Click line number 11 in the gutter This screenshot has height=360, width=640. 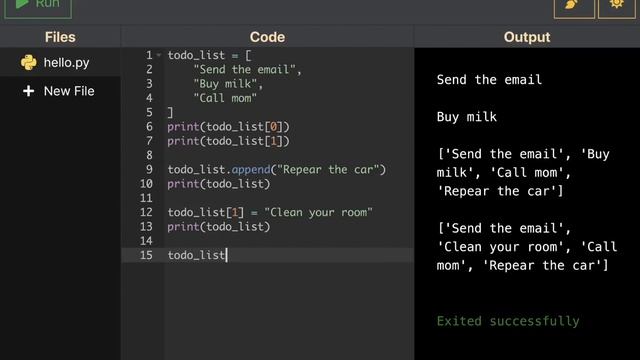tap(146, 198)
